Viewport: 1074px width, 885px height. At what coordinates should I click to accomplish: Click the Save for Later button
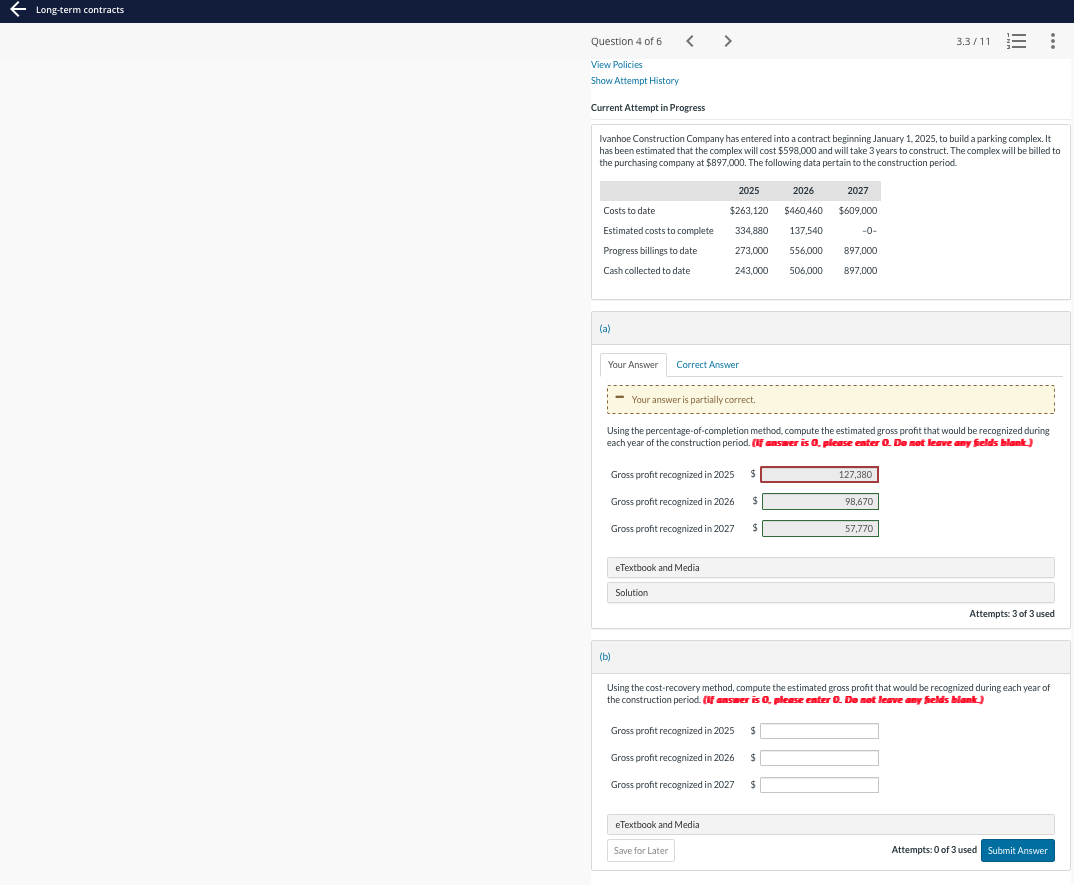pyautogui.click(x=640, y=851)
